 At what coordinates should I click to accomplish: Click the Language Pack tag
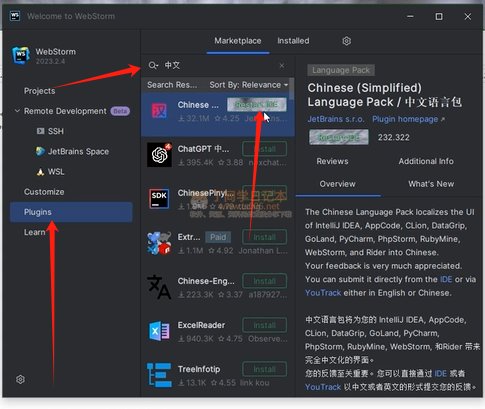341,70
